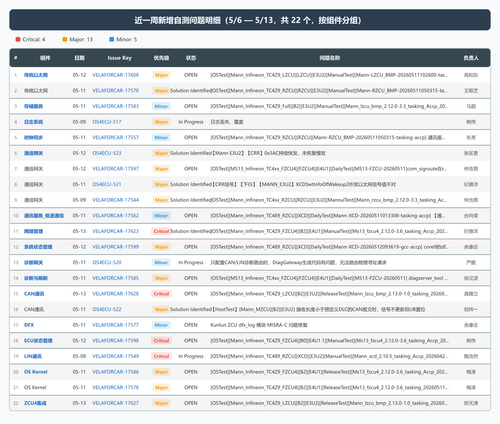This screenshot has width=500, height=424.
Task: Select the blue CAN通讯 link in row 15
Action: (34, 294)
